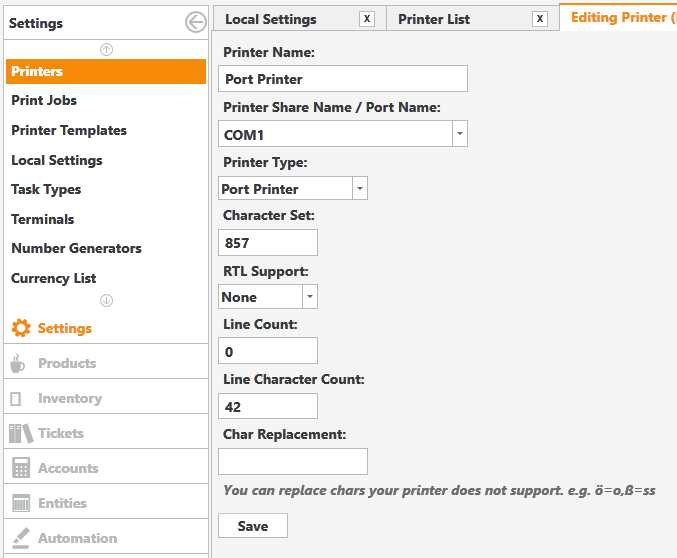Screen dimensions: 677x558
Task: Save the printer settings
Action: (x=253, y=526)
